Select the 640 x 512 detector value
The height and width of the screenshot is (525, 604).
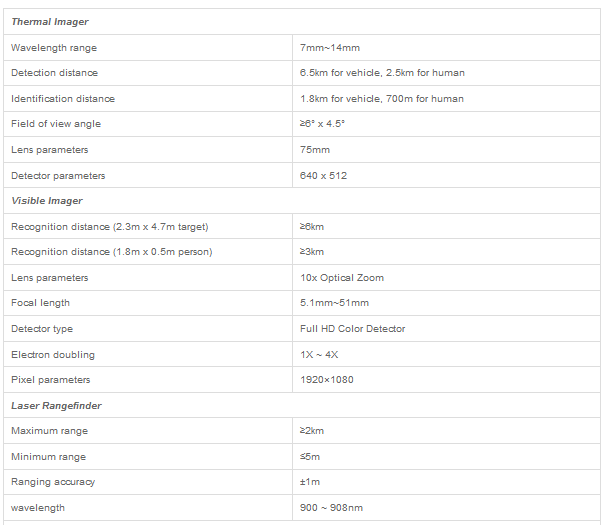[324, 176]
